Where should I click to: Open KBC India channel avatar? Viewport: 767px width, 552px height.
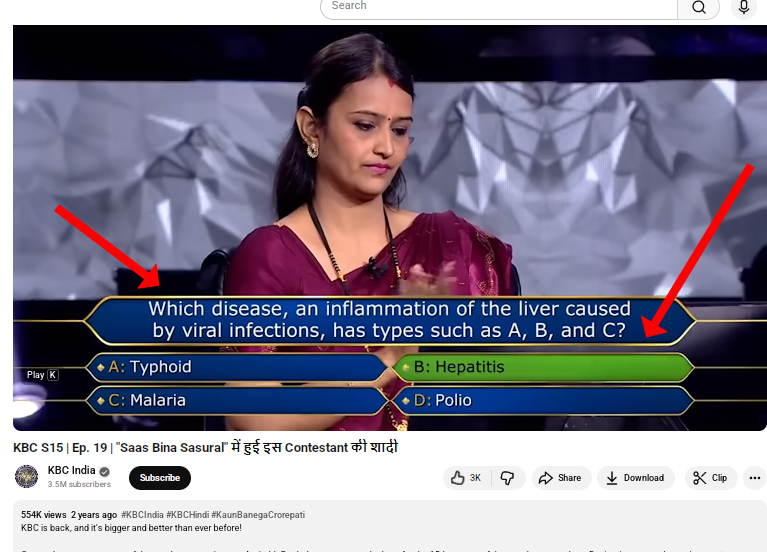[x=26, y=477]
